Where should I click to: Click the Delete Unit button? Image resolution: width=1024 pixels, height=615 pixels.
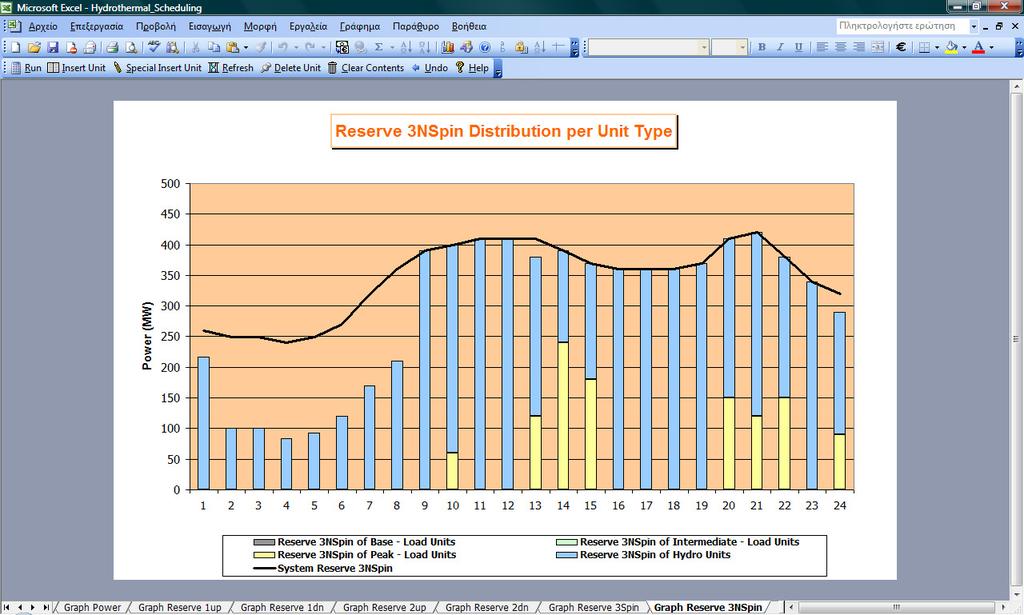point(291,68)
